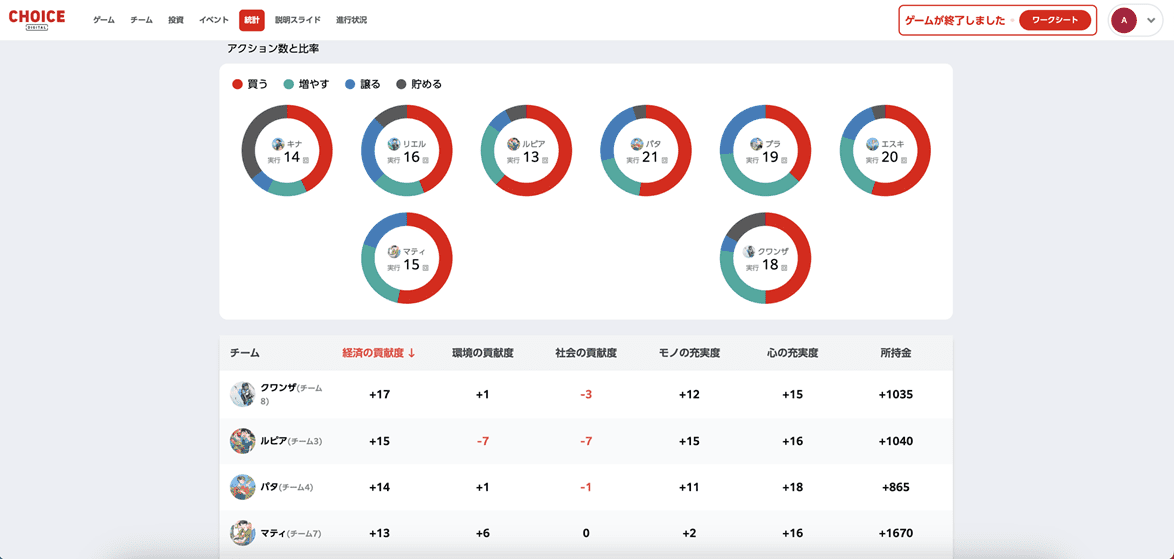
Task: Sort by 所持金 column header
Action: click(x=895, y=353)
